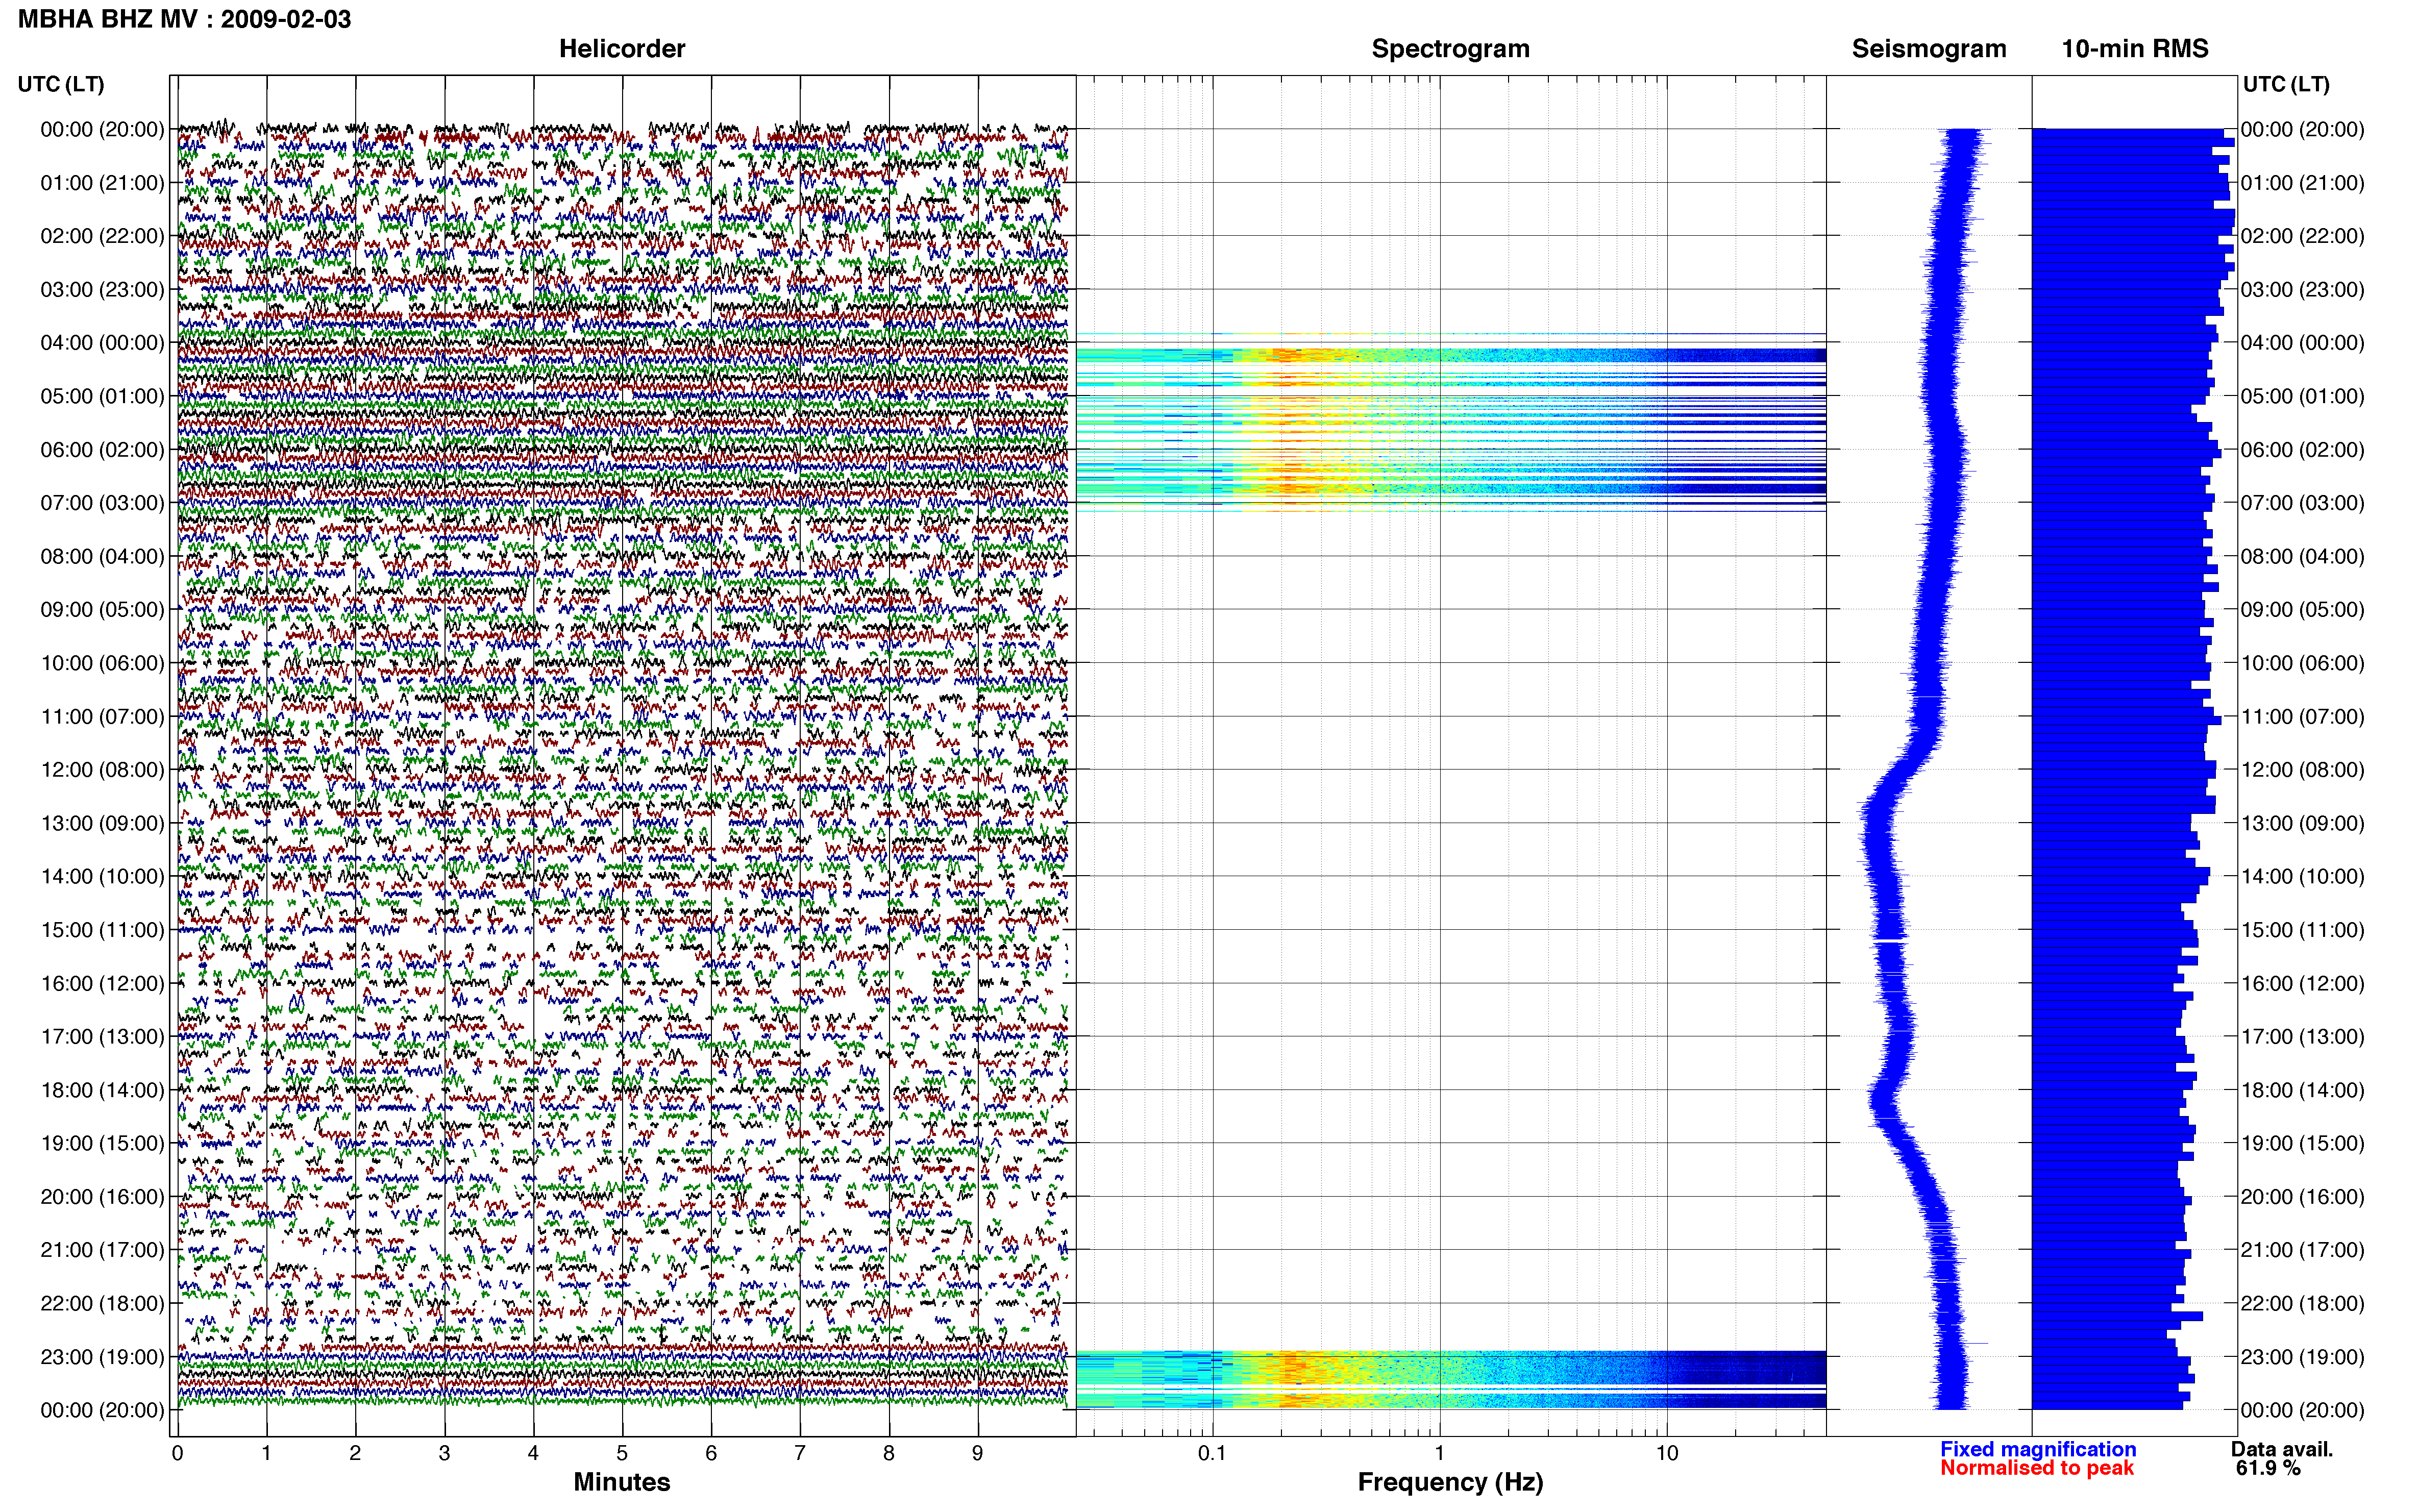Click the '10' frequency tick label
The image size is (2419, 1512).
click(1666, 1454)
